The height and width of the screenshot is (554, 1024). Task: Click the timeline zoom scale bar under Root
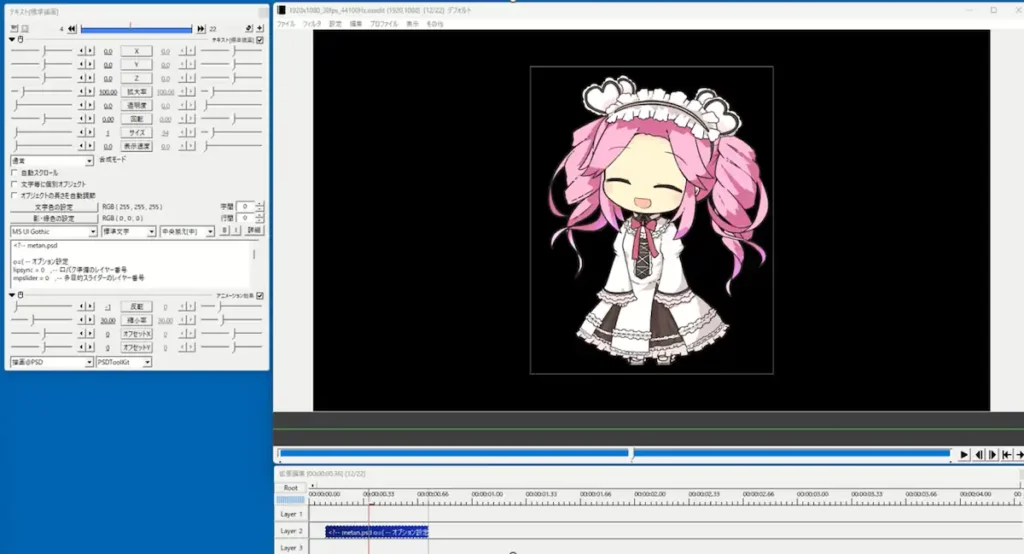pos(291,500)
